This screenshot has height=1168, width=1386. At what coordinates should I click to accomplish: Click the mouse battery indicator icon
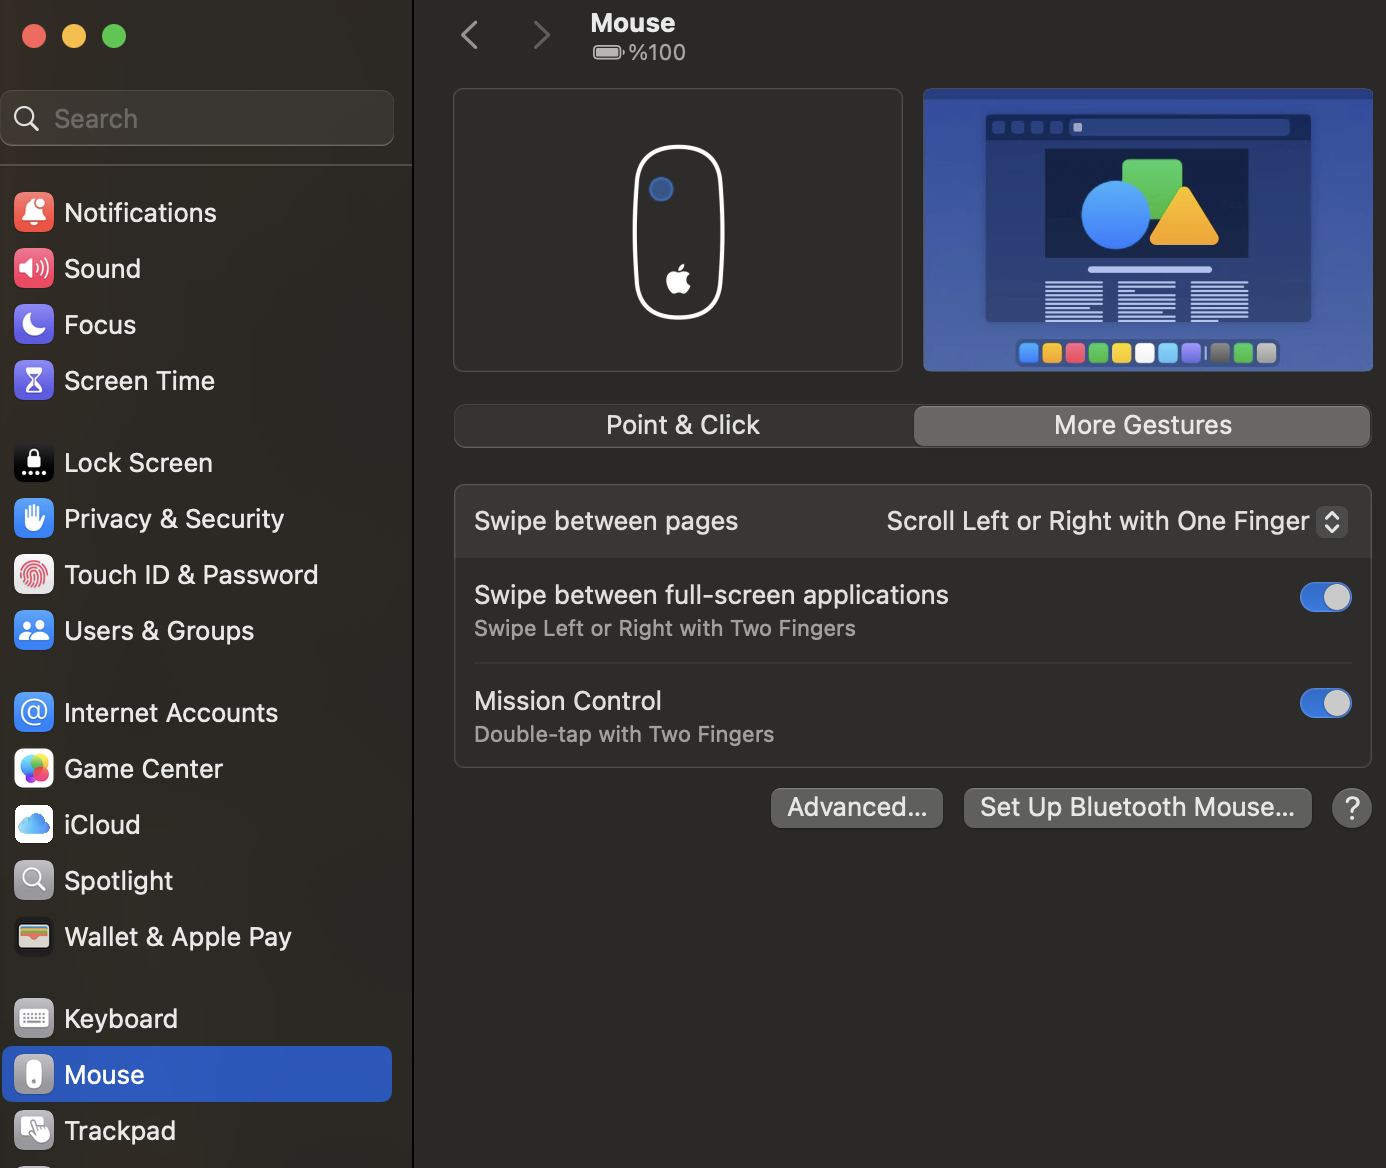click(x=608, y=52)
